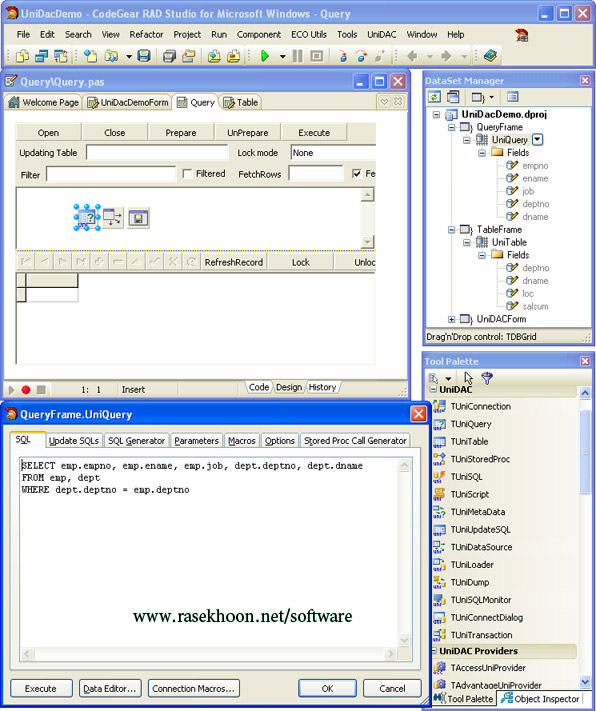
Task: Click the red record macro button in status bar
Action: click(26, 390)
